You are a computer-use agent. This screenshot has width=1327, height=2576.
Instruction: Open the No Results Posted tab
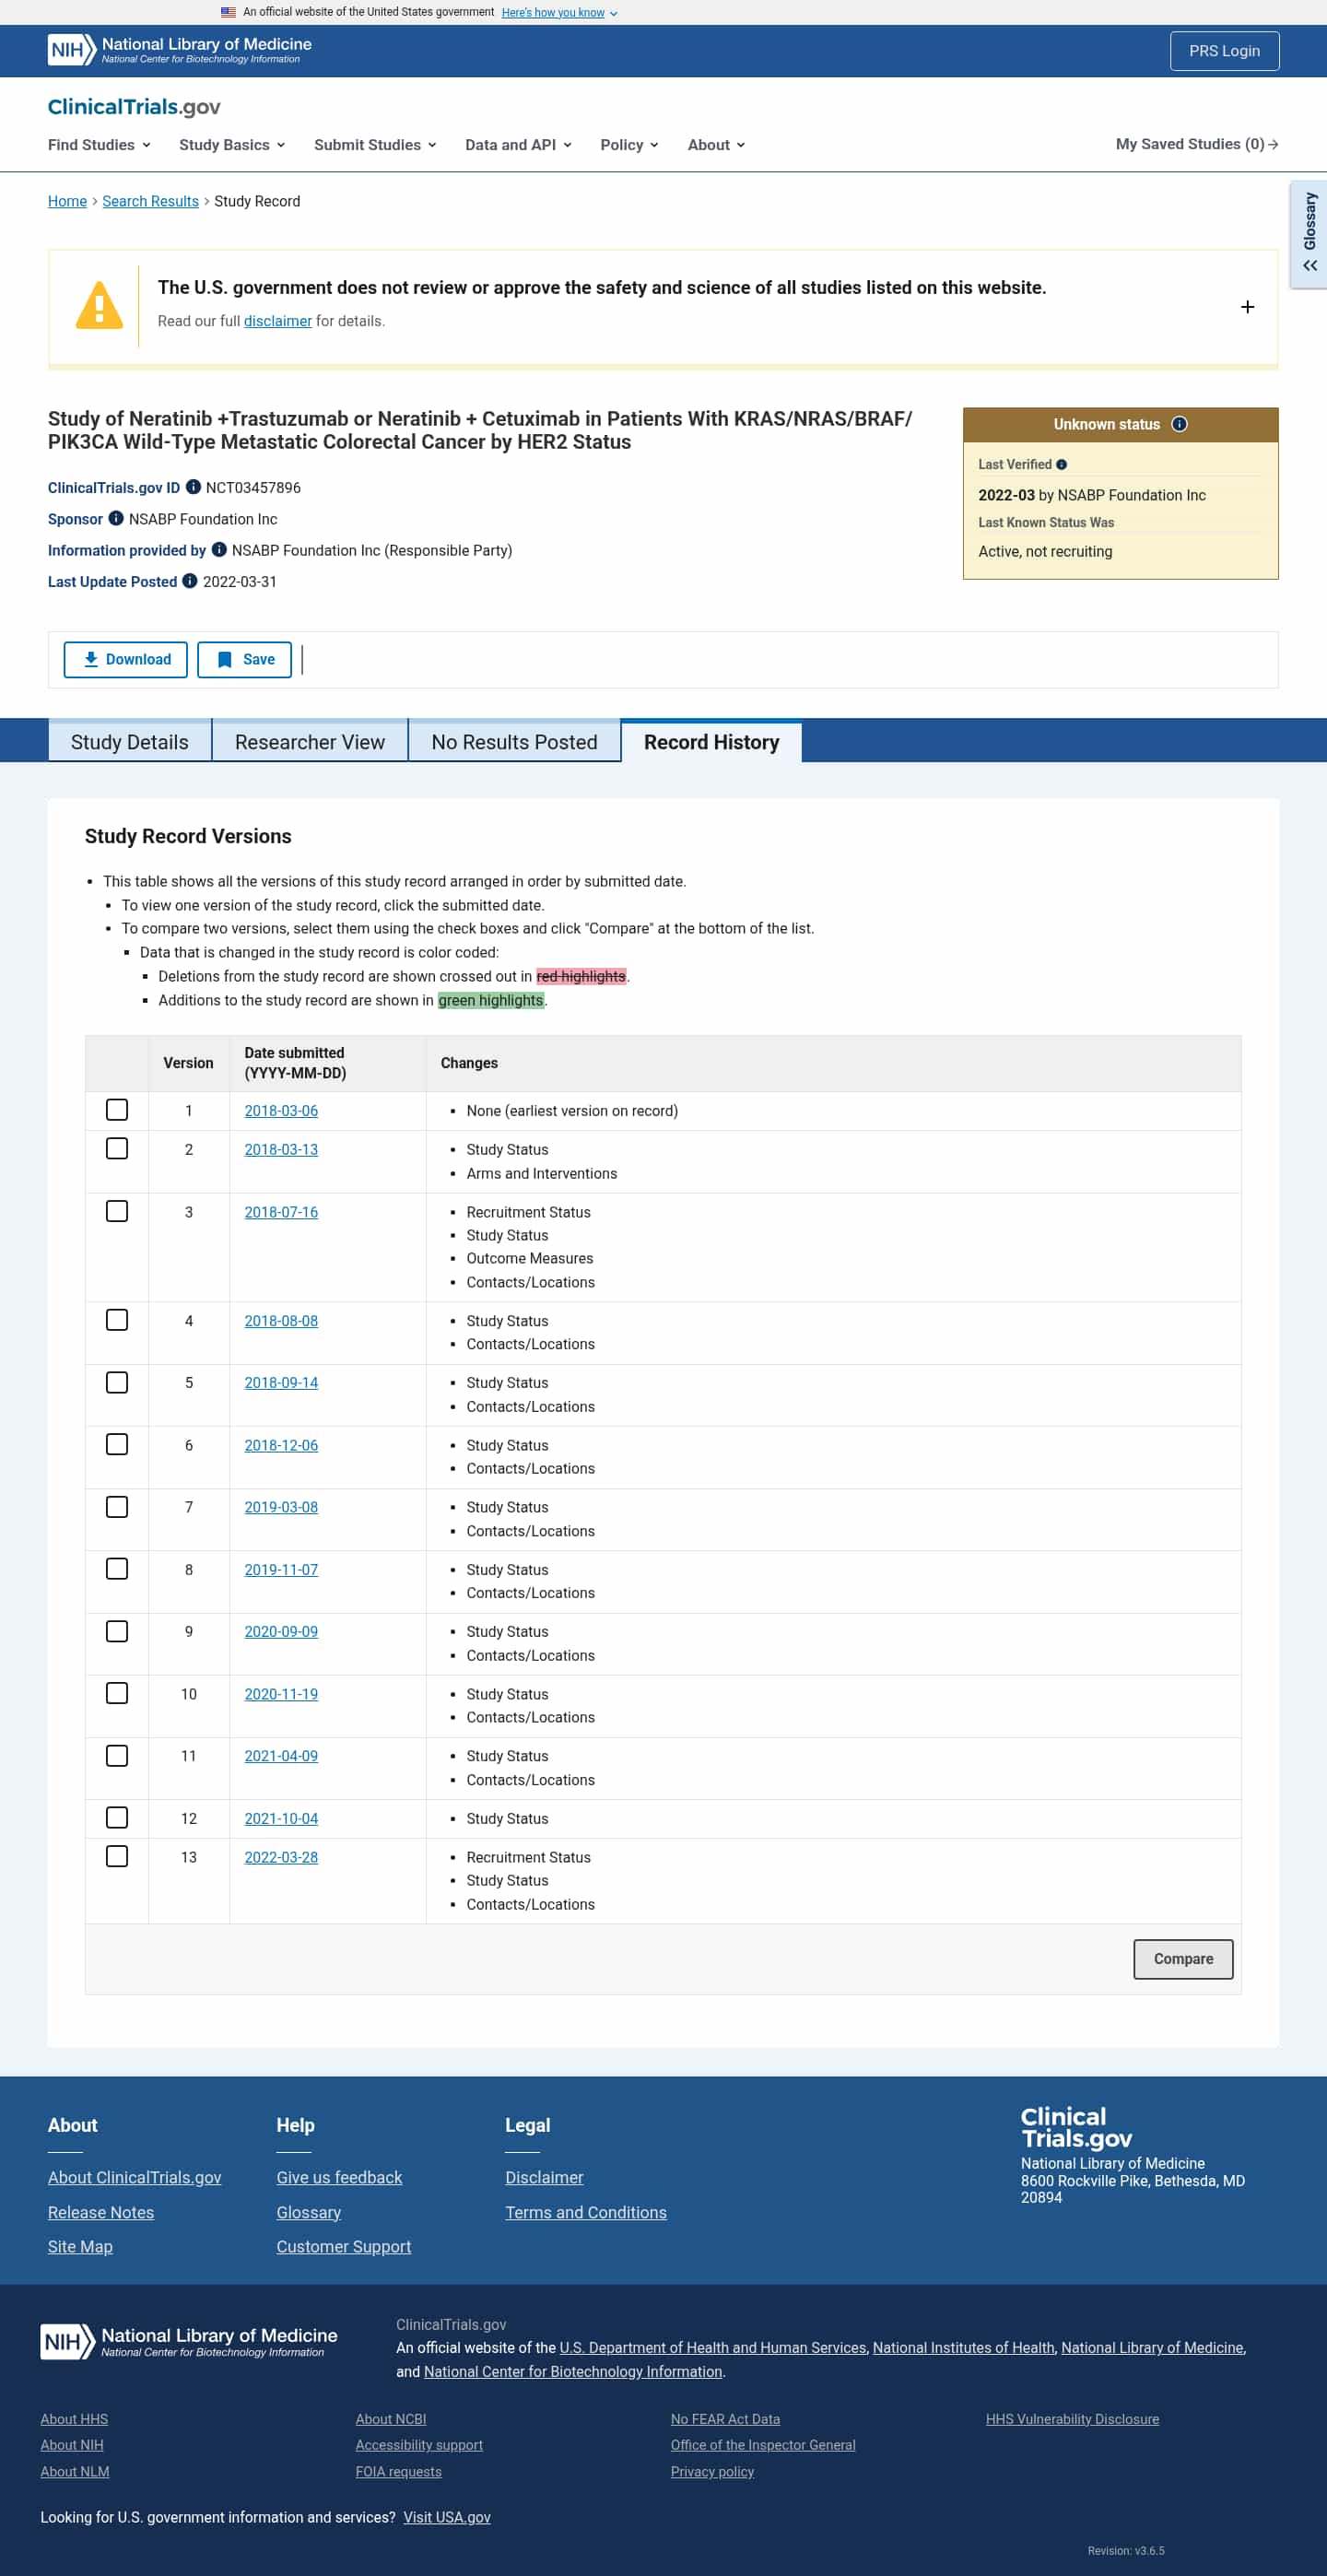pyautogui.click(x=514, y=742)
